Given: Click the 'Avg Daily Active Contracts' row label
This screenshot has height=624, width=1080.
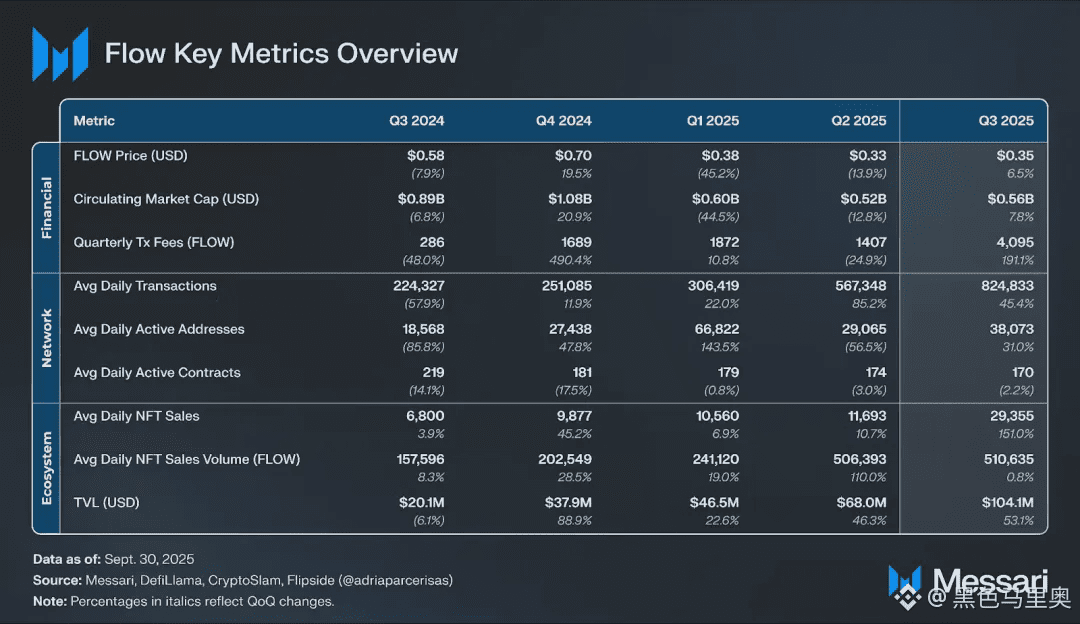Looking at the screenshot, I should pos(157,373).
